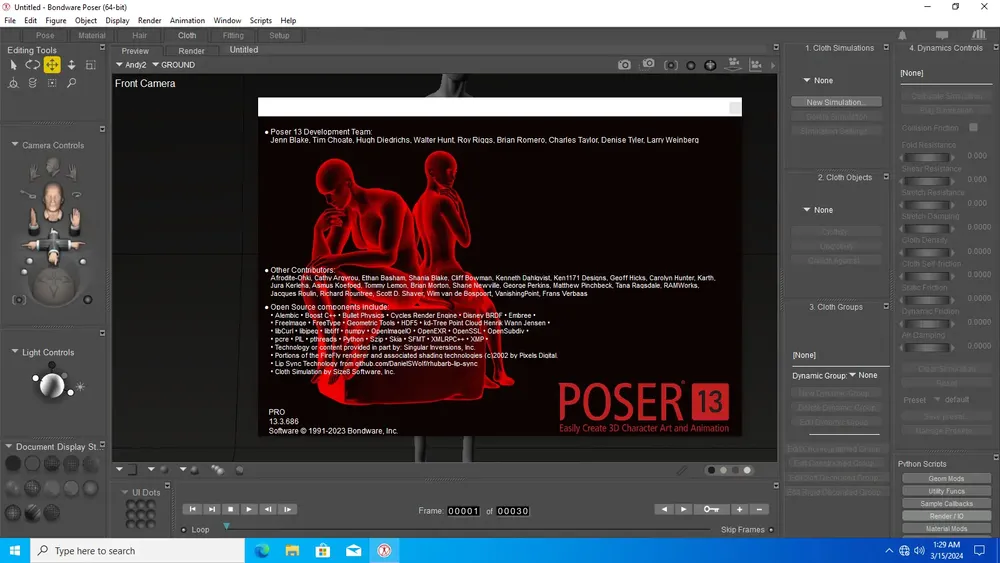Select the Rotate editing tool
The width and height of the screenshot is (1000, 563).
click(x=33, y=65)
